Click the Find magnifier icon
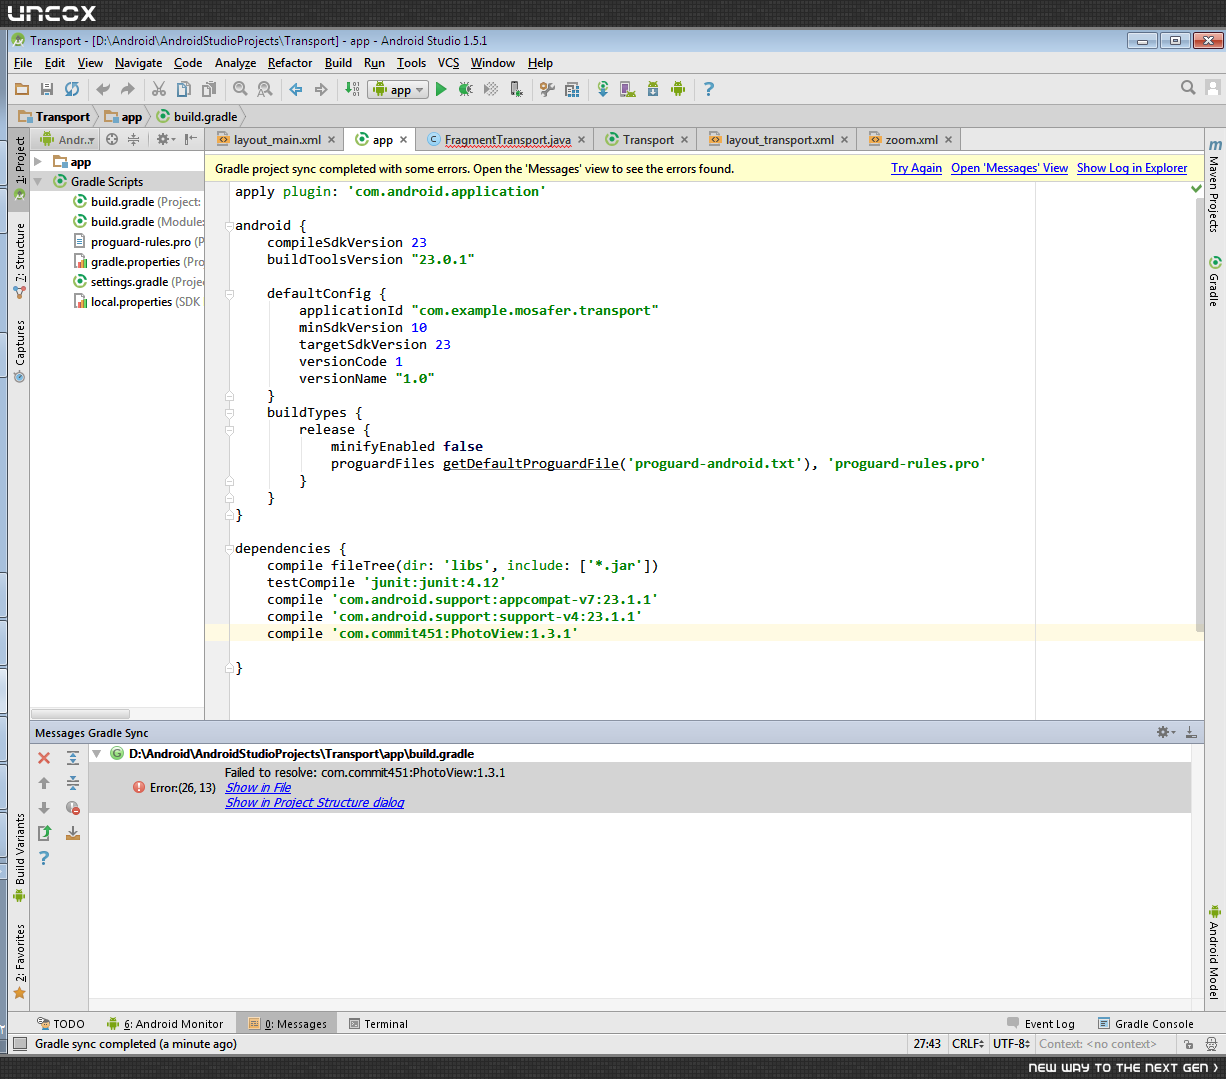Viewport: 1226px width, 1079px height. (240, 89)
